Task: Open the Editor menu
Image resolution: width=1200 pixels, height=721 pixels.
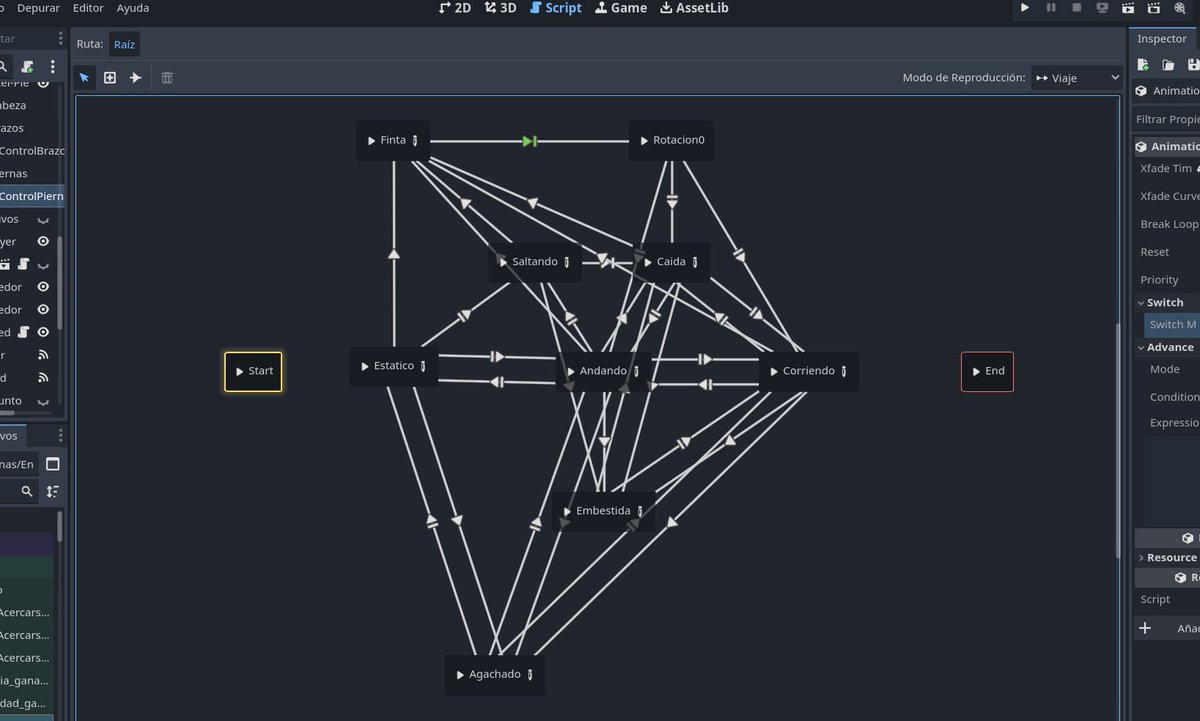Action: (88, 8)
